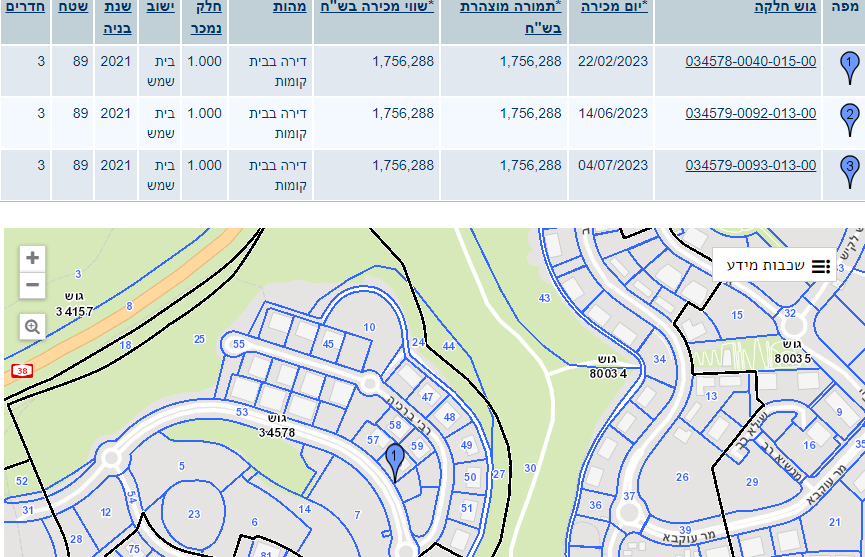Open parcel link 034579-0093-013-00
The height and width of the screenshot is (557, 865).
750,165
